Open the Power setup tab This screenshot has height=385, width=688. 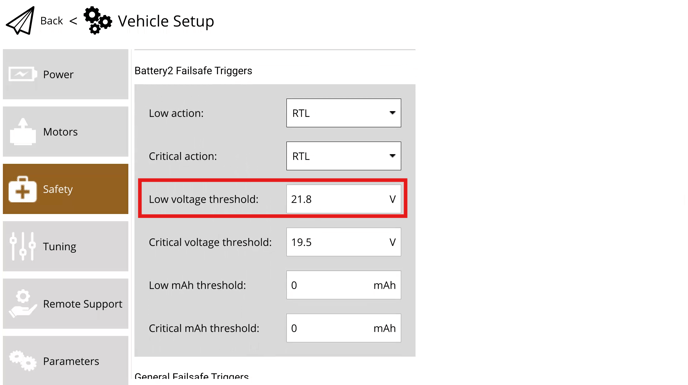[65, 74]
